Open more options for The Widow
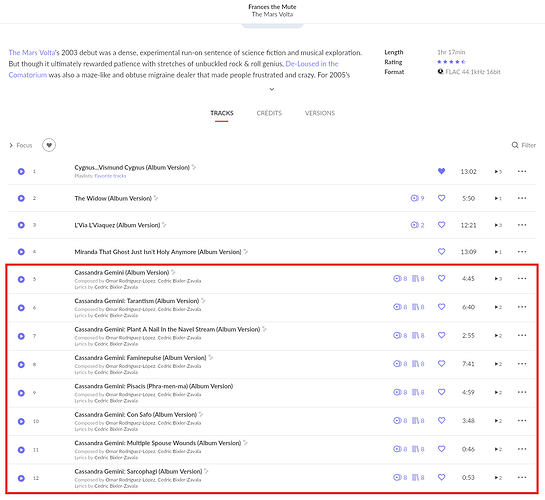 [522, 198]
